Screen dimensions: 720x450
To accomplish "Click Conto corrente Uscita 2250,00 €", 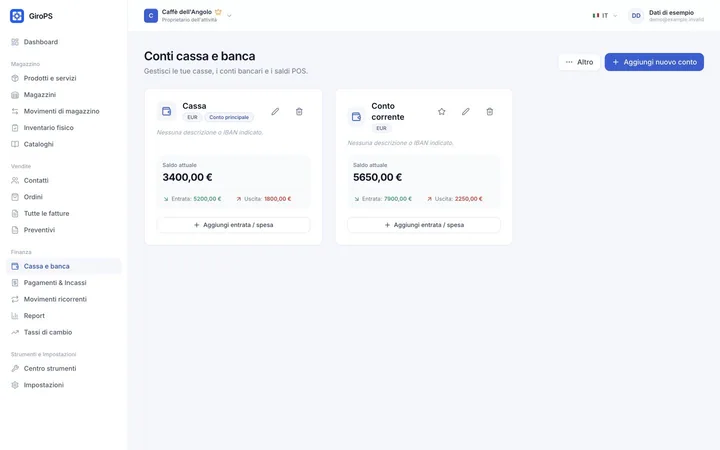I will (x=468, y=199).
